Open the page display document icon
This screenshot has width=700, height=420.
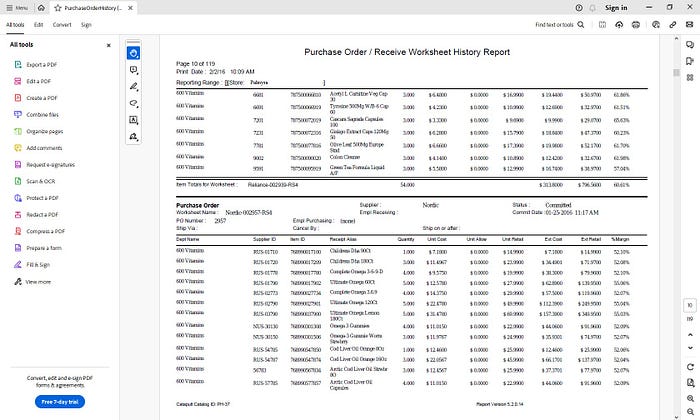(x=690, y=383)
